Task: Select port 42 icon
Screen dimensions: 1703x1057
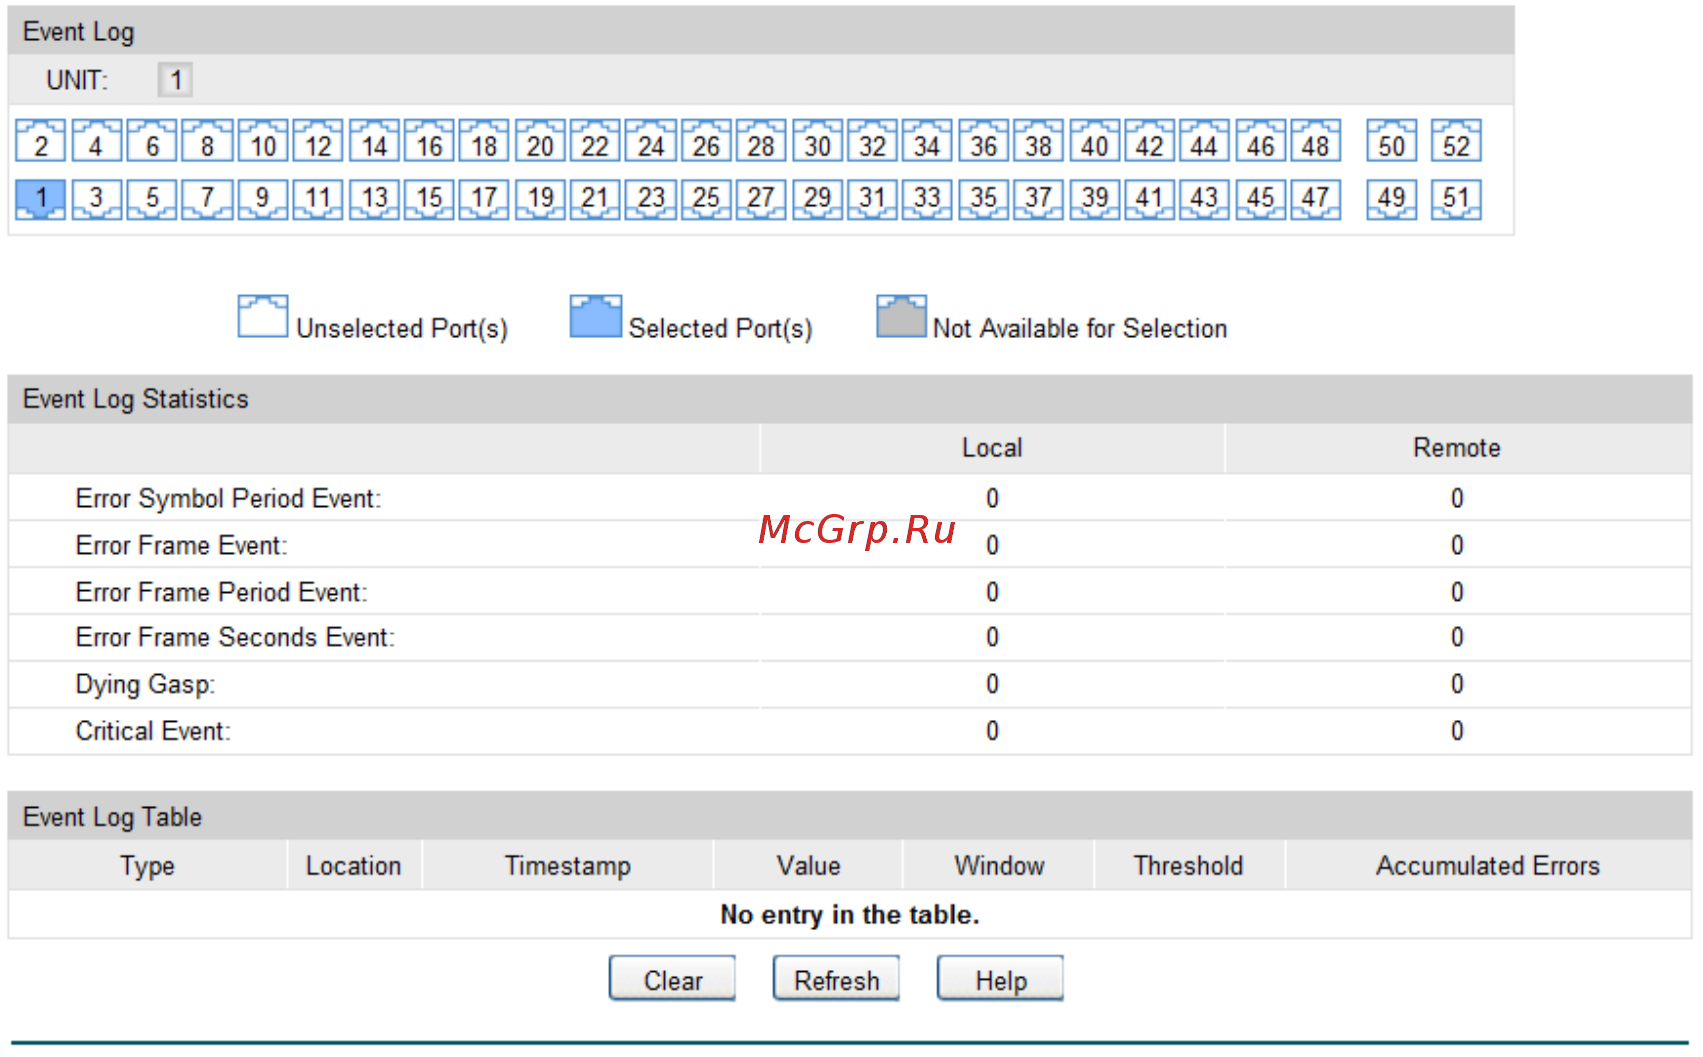Action: pos(1150,141)
